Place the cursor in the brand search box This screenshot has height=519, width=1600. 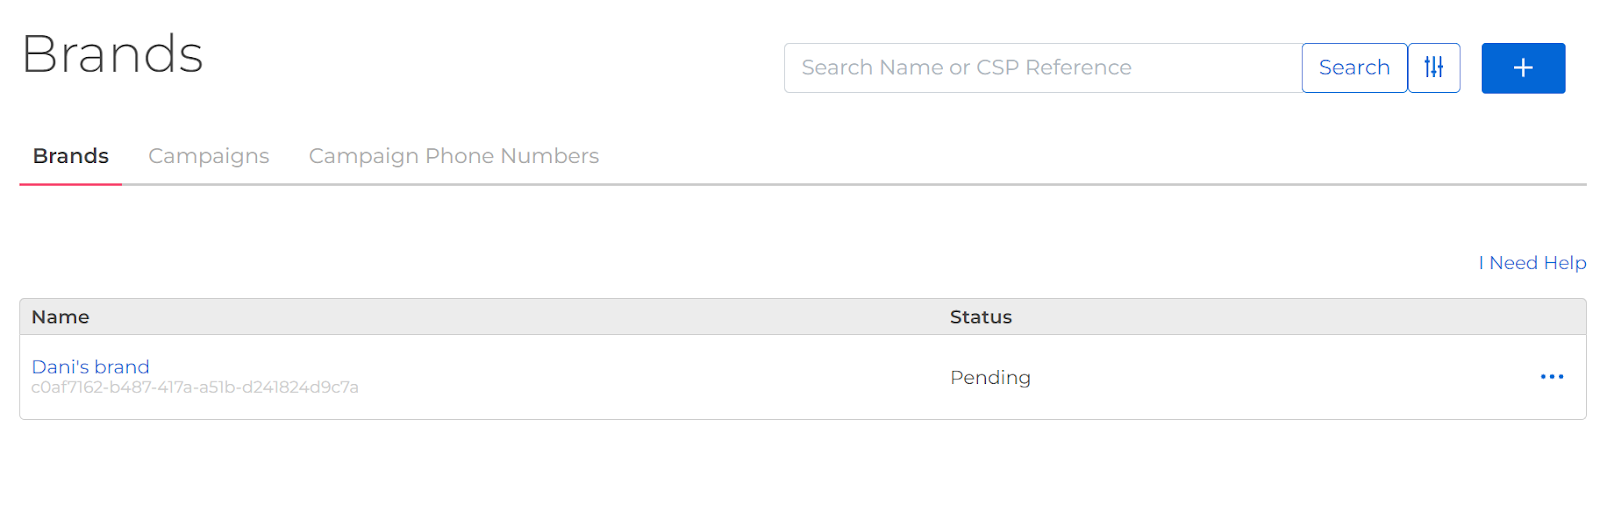point(1043,68)
